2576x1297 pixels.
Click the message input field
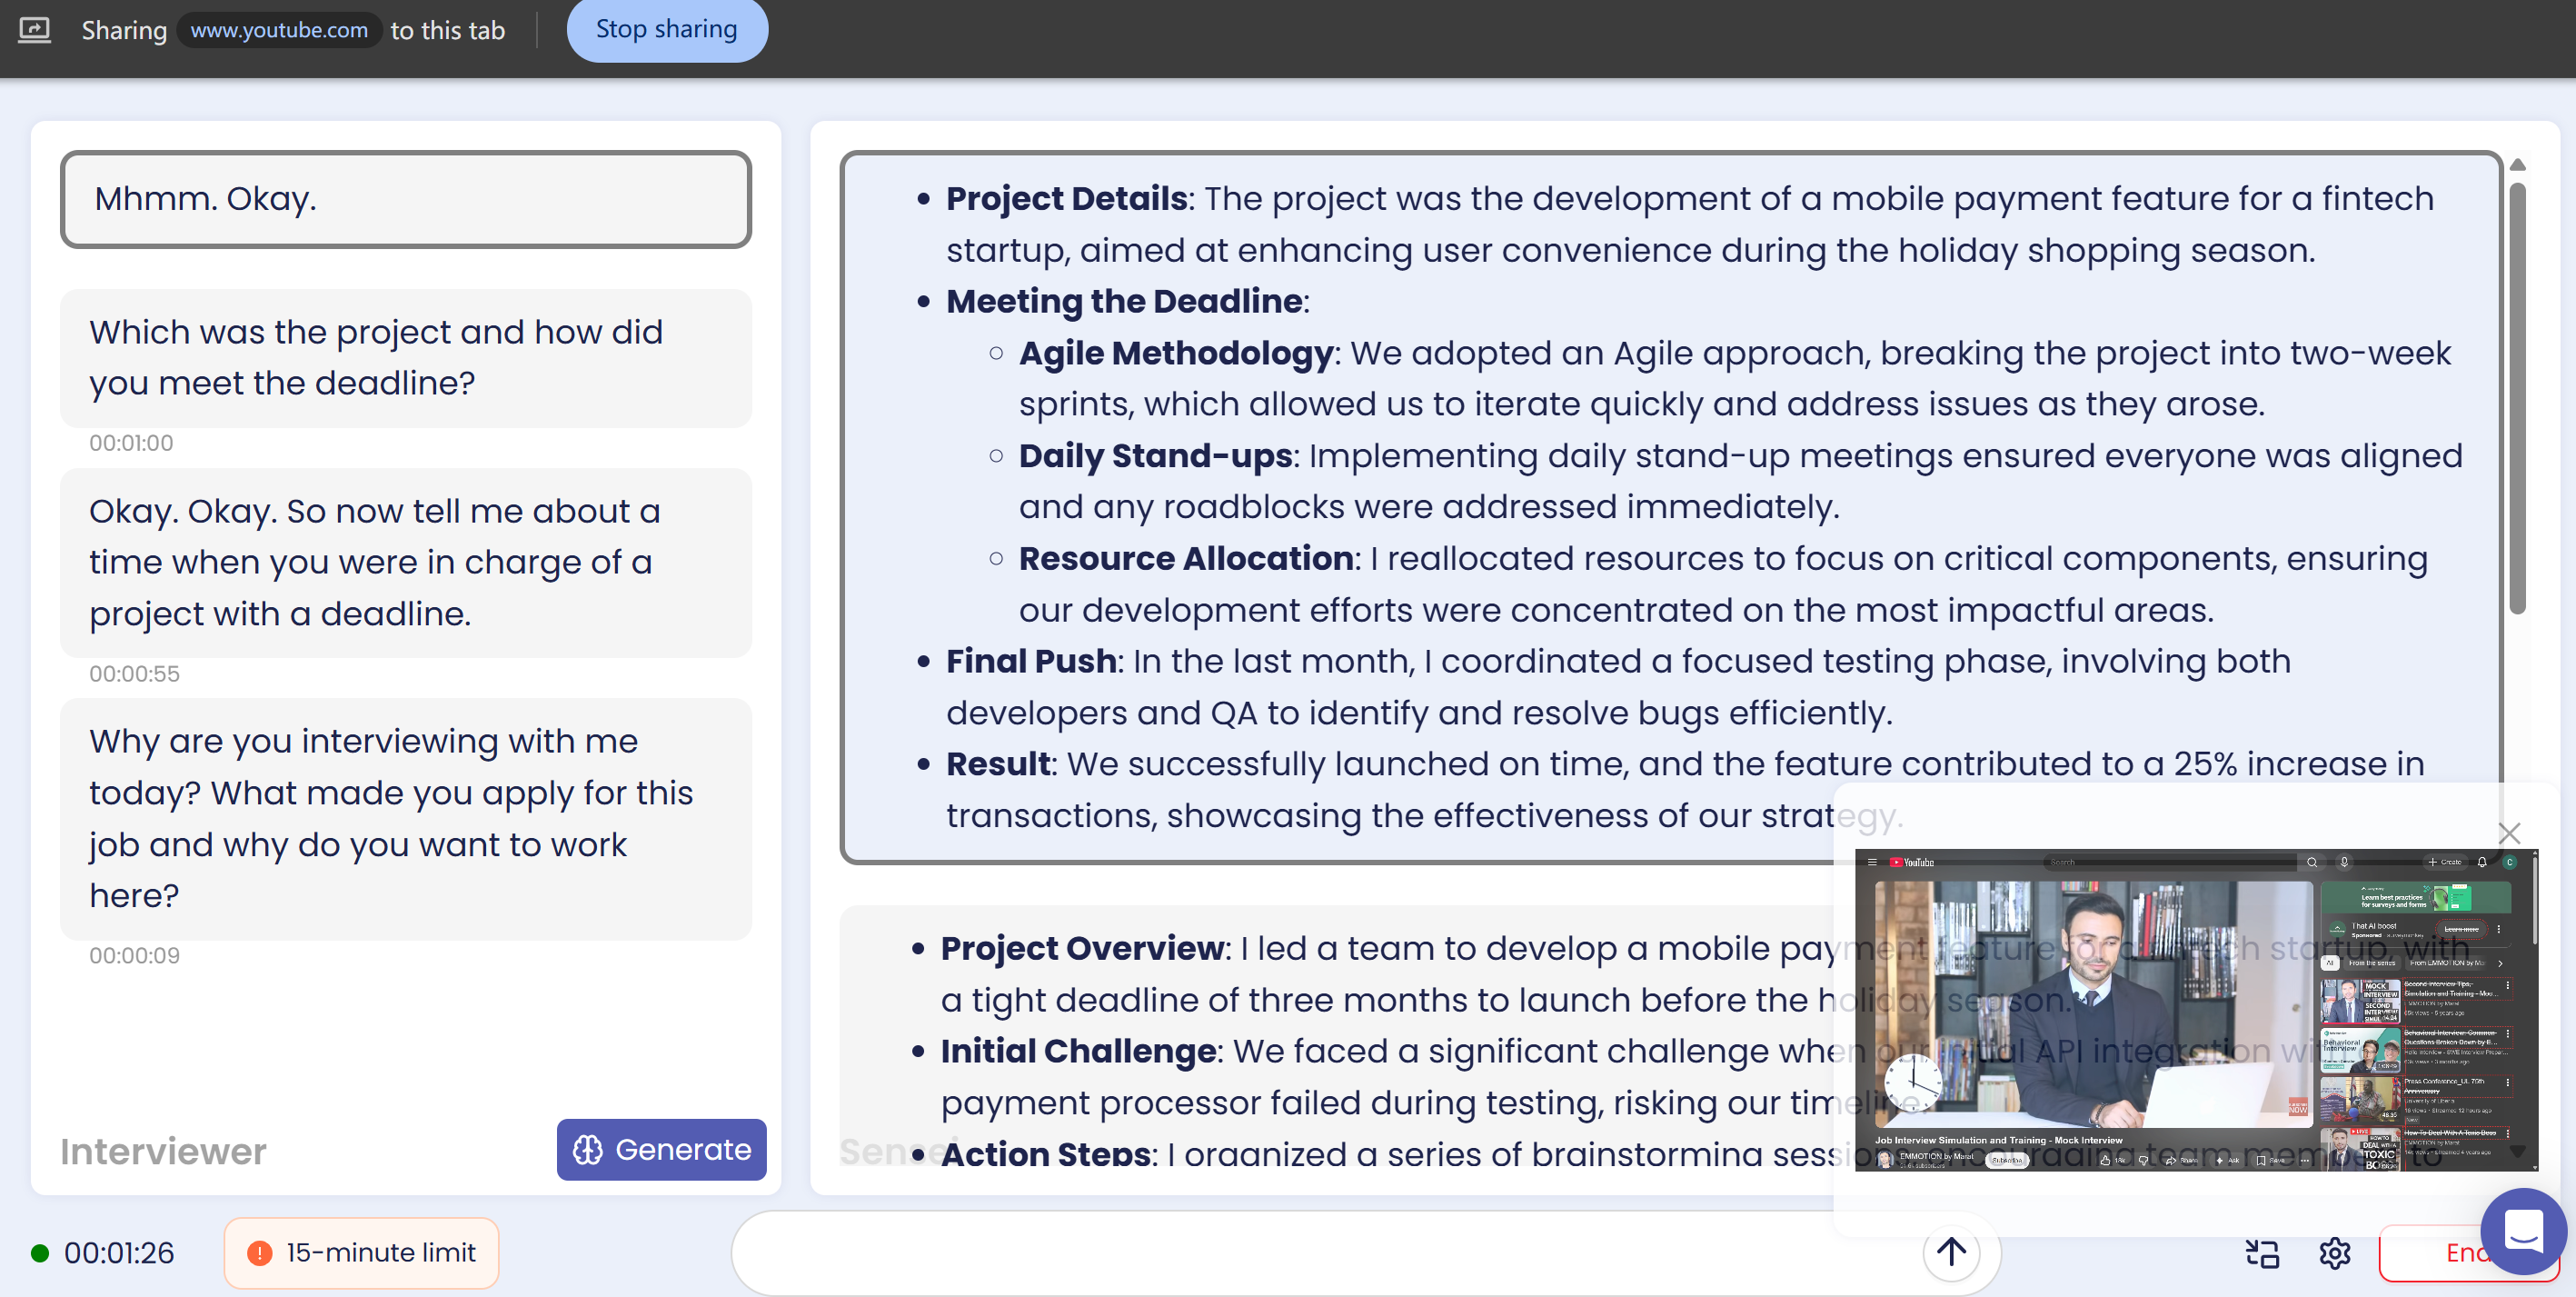click(1320, 1253)
